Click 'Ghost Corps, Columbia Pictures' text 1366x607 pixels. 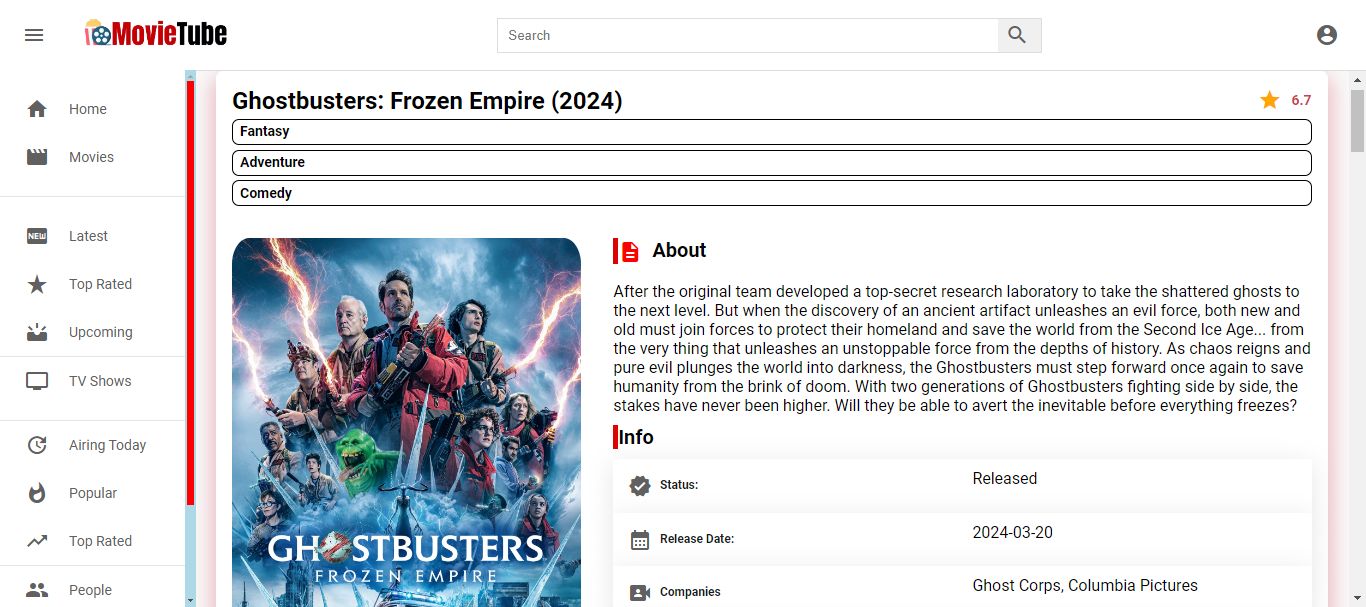[1085, 585]
